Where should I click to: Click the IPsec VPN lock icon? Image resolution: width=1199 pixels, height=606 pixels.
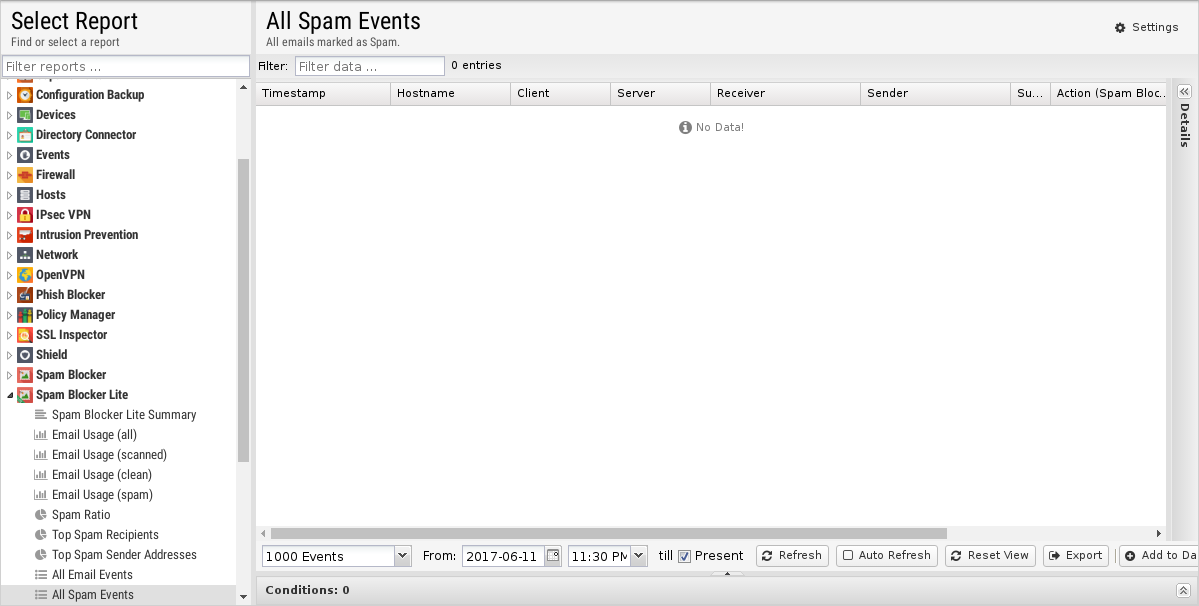tap(25, 215)
